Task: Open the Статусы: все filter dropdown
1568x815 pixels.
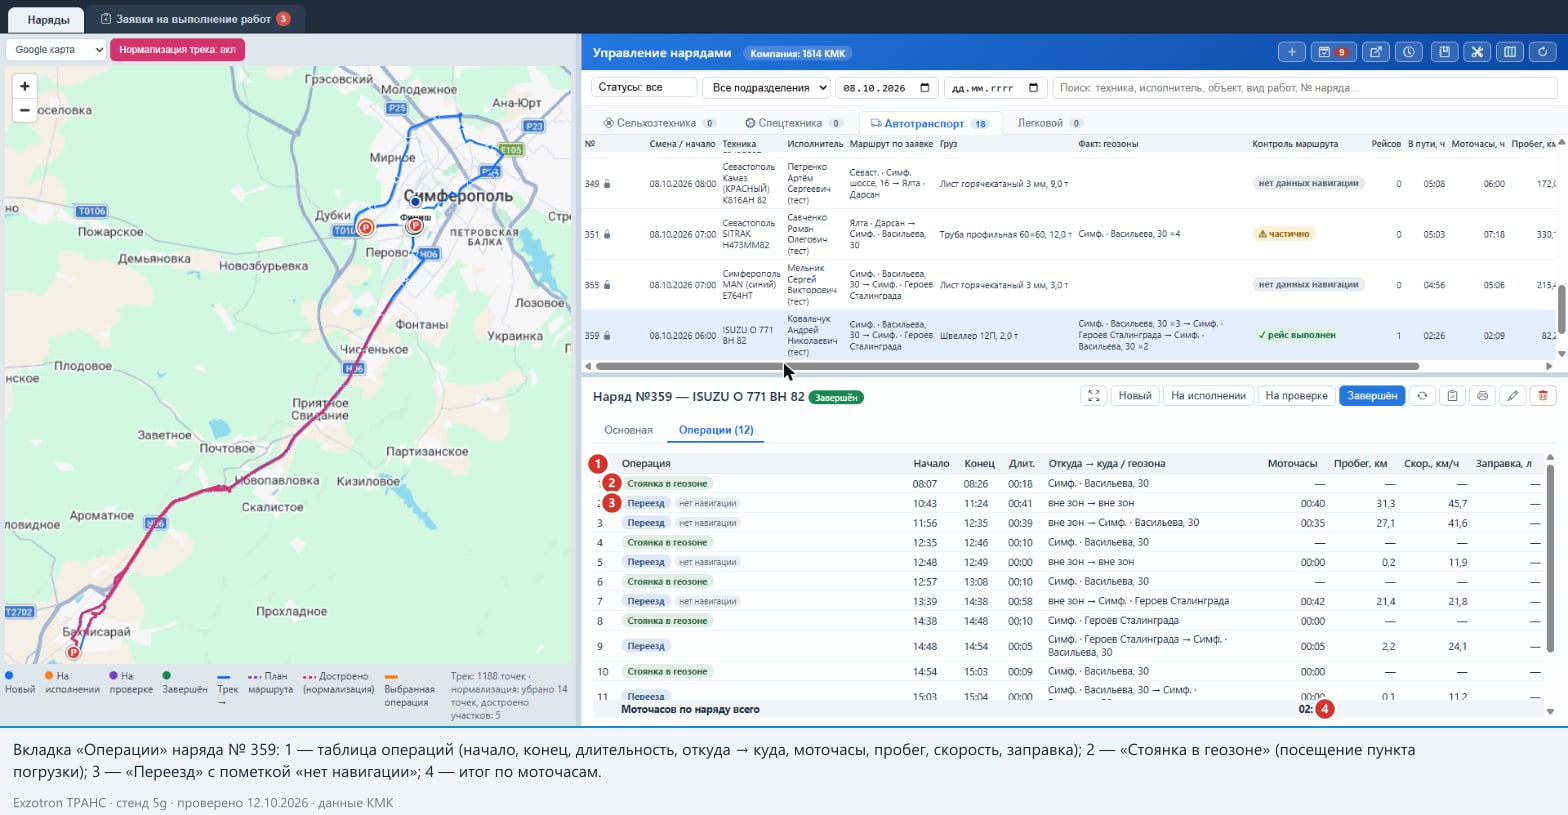Action: coord(644,88)
